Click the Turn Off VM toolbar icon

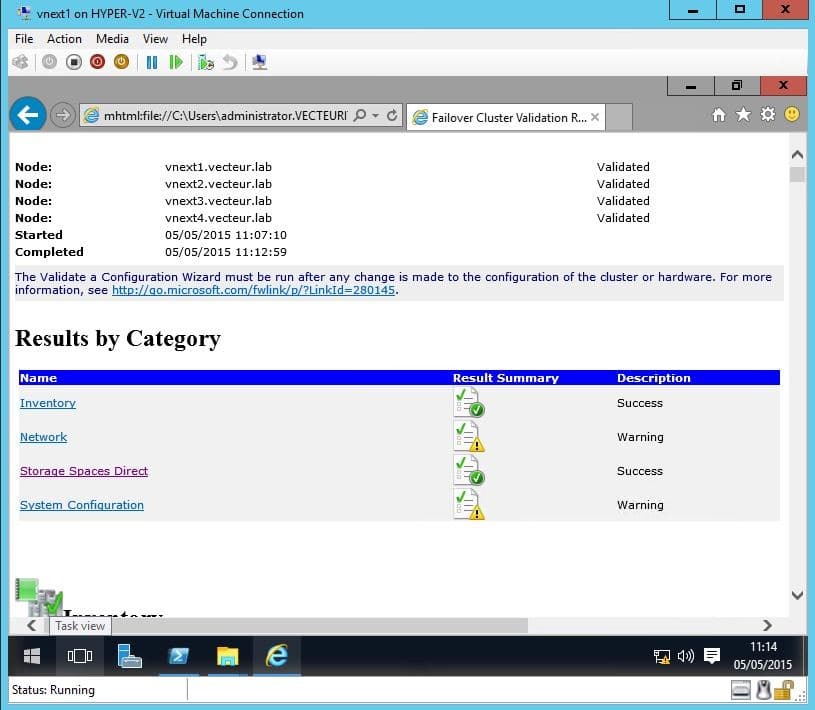[74, 62]
